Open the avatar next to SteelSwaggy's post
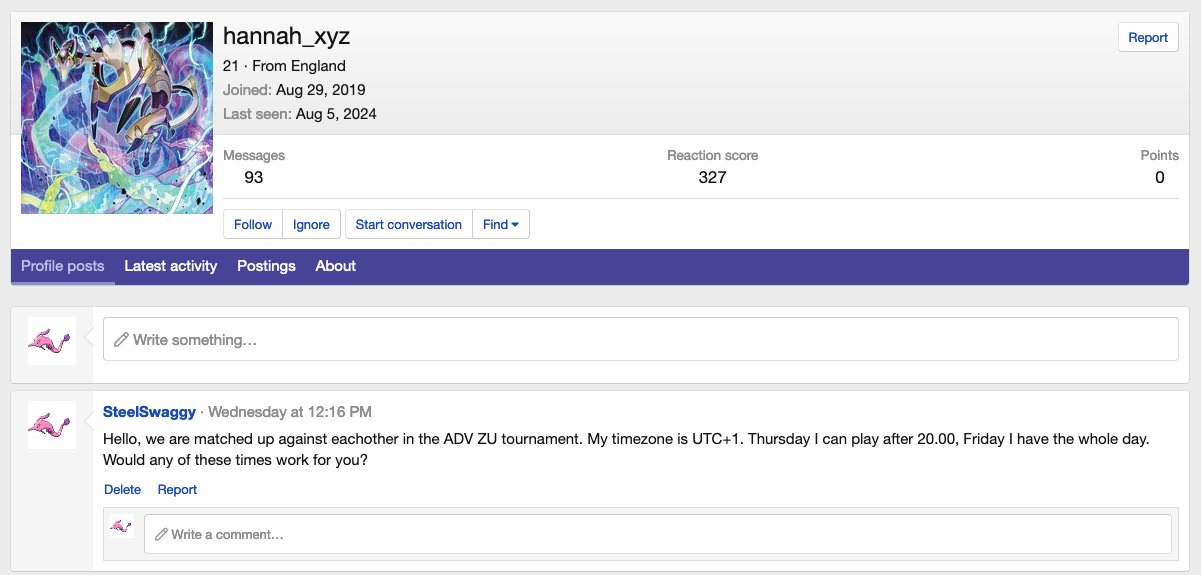The width and height of the screenshot is (1201, 575). click(52, 425)
